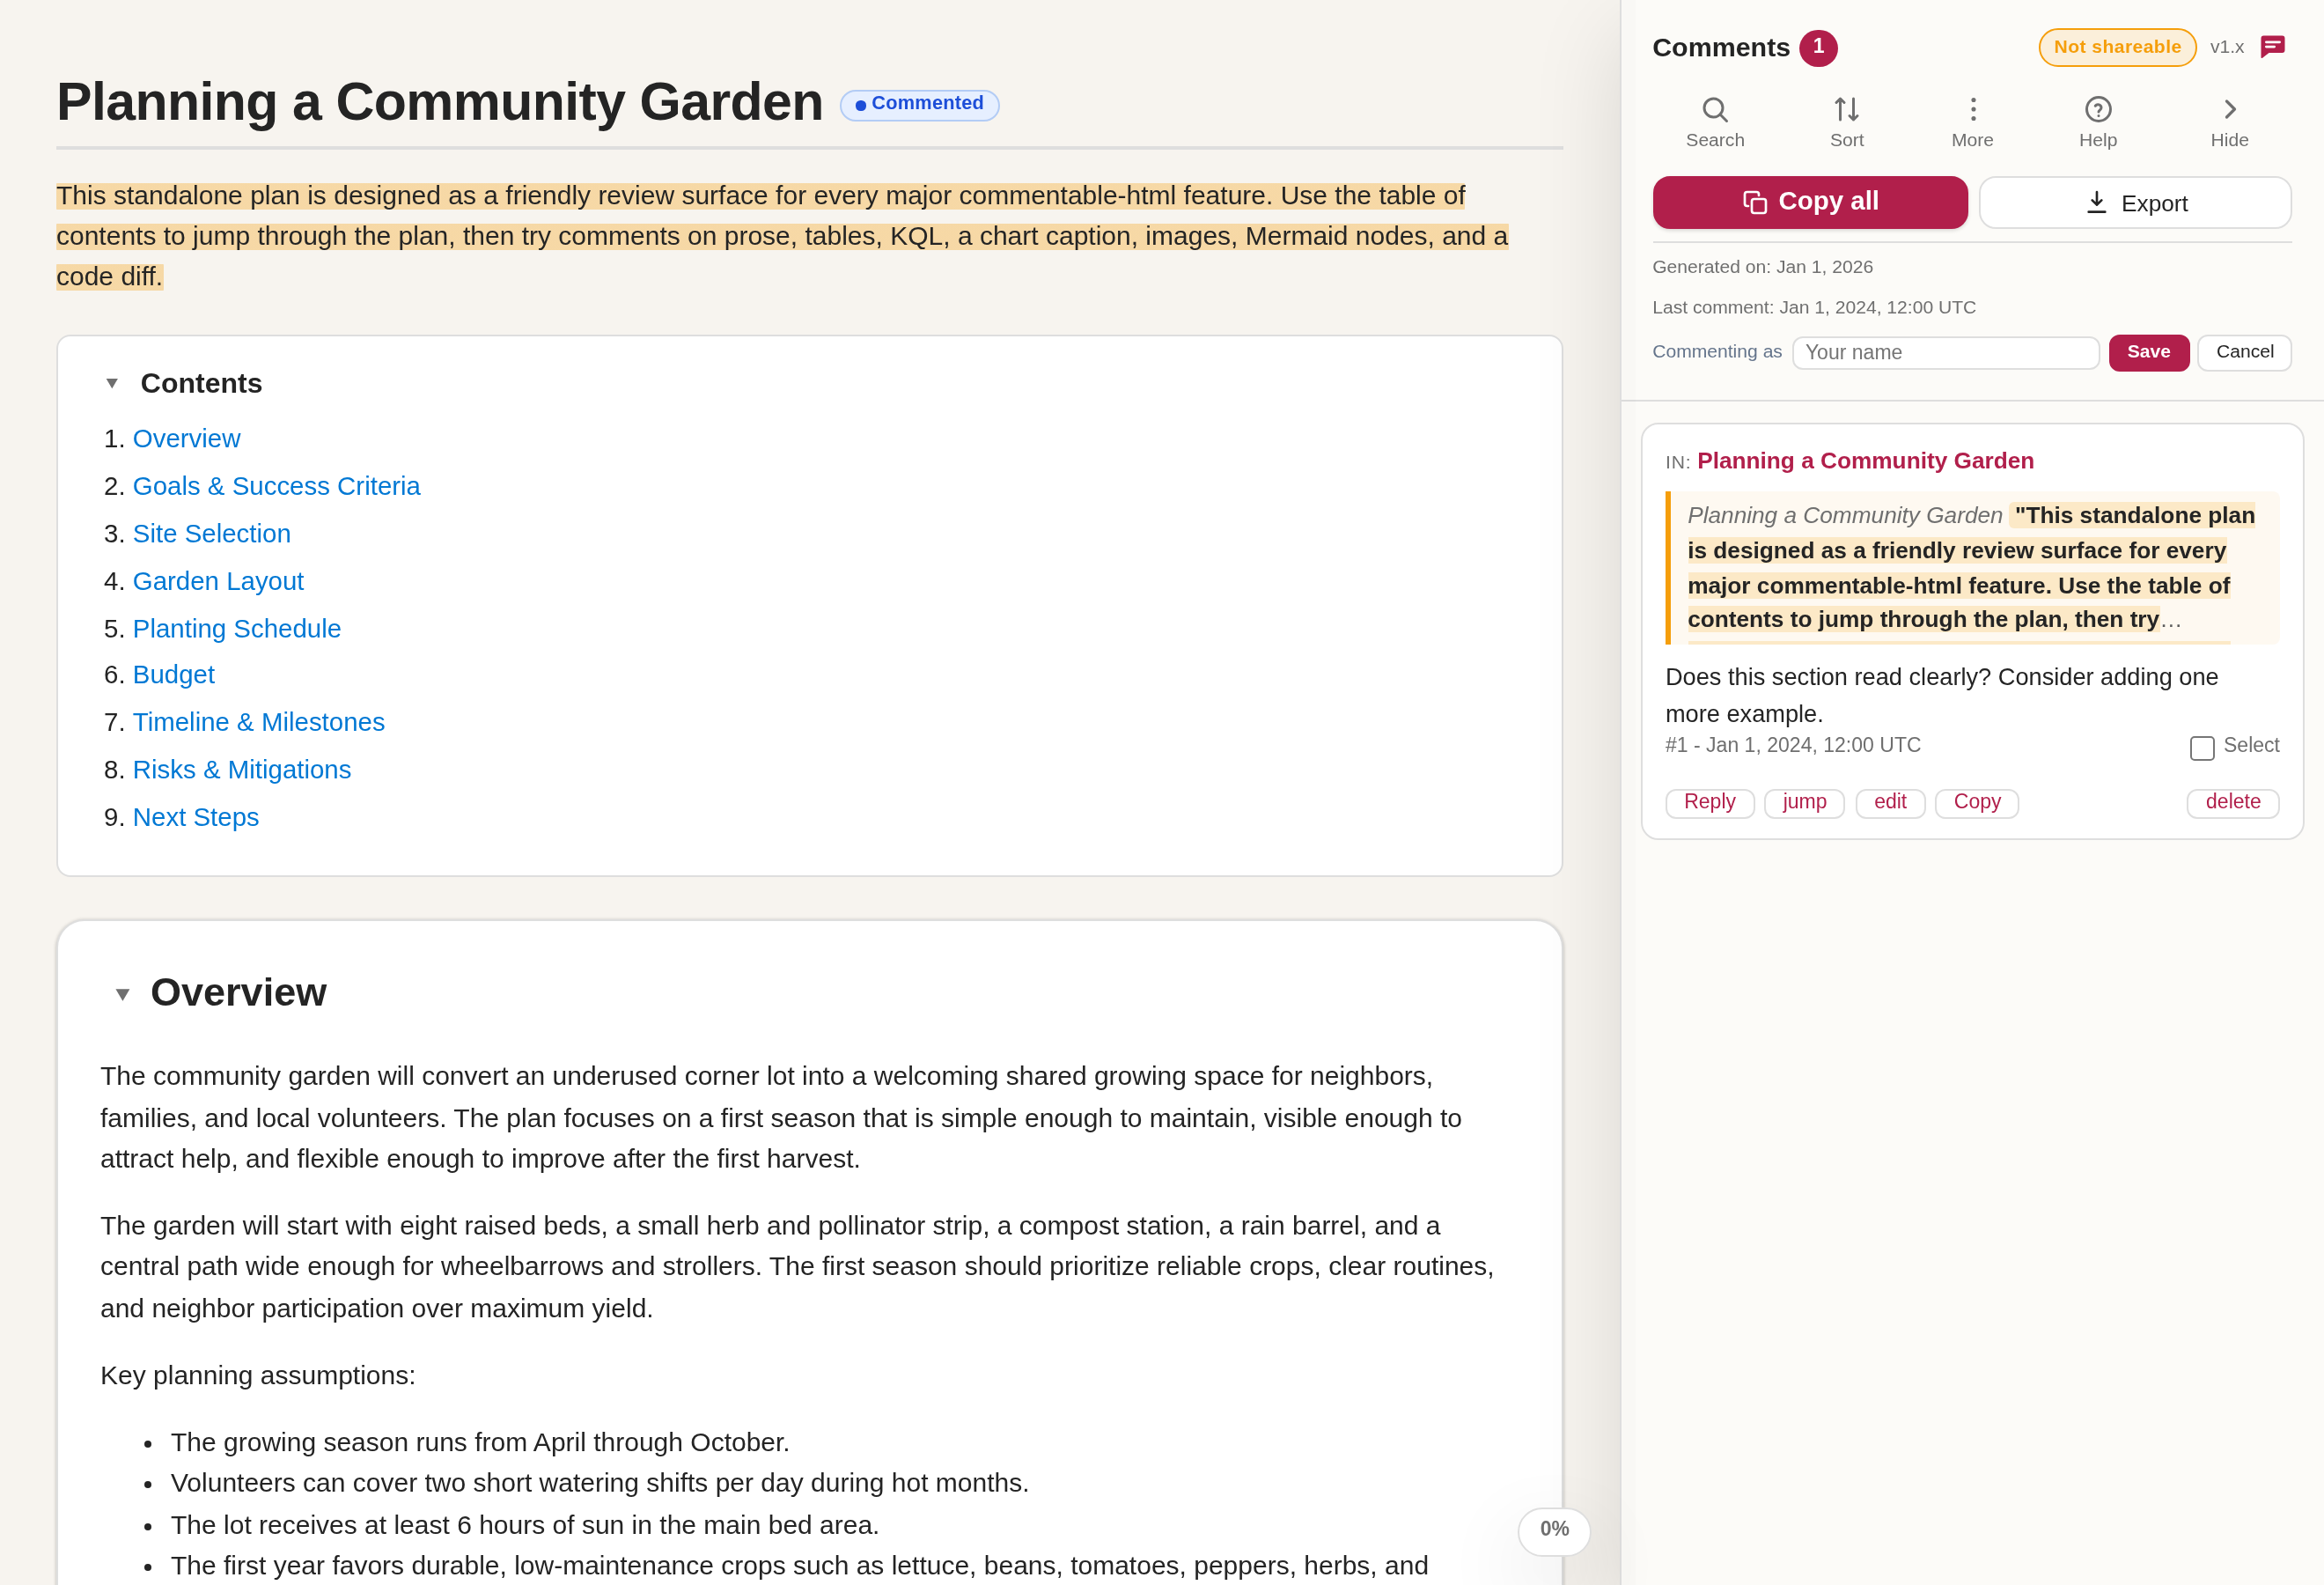Image resolution: width=2324 pixels, height=1585 pixels.
Task: Open the More options menu
Action: [x=1972, y=122]
